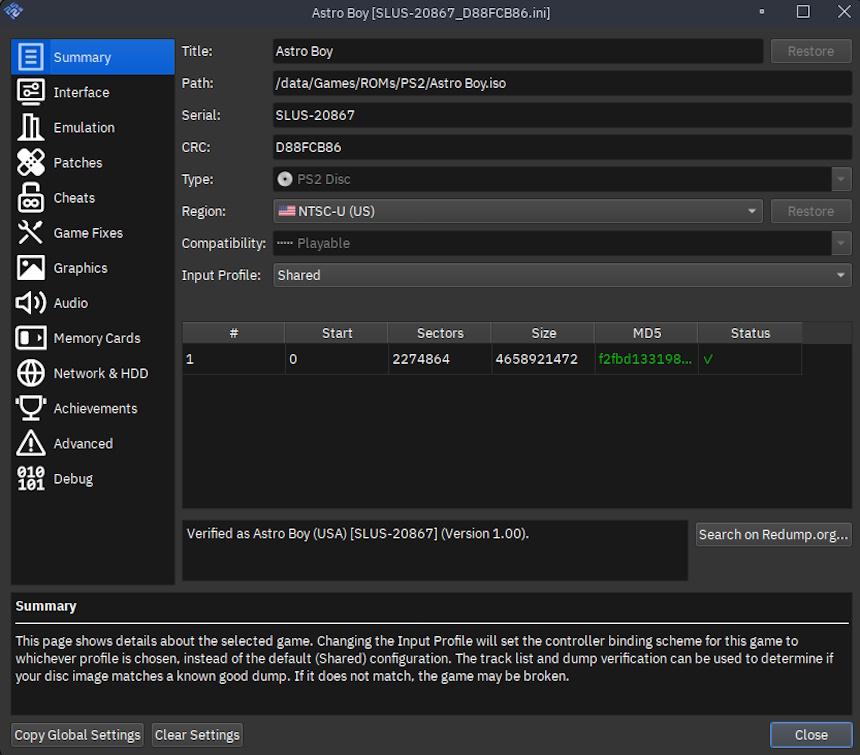This screenshot has width=860, height=755.
Task: Select the MD5 hash cell in track list
Action: tap(645, 359)
